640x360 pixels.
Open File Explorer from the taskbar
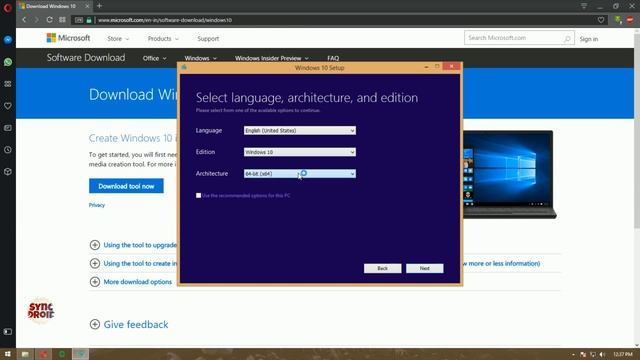pos(25,354)
